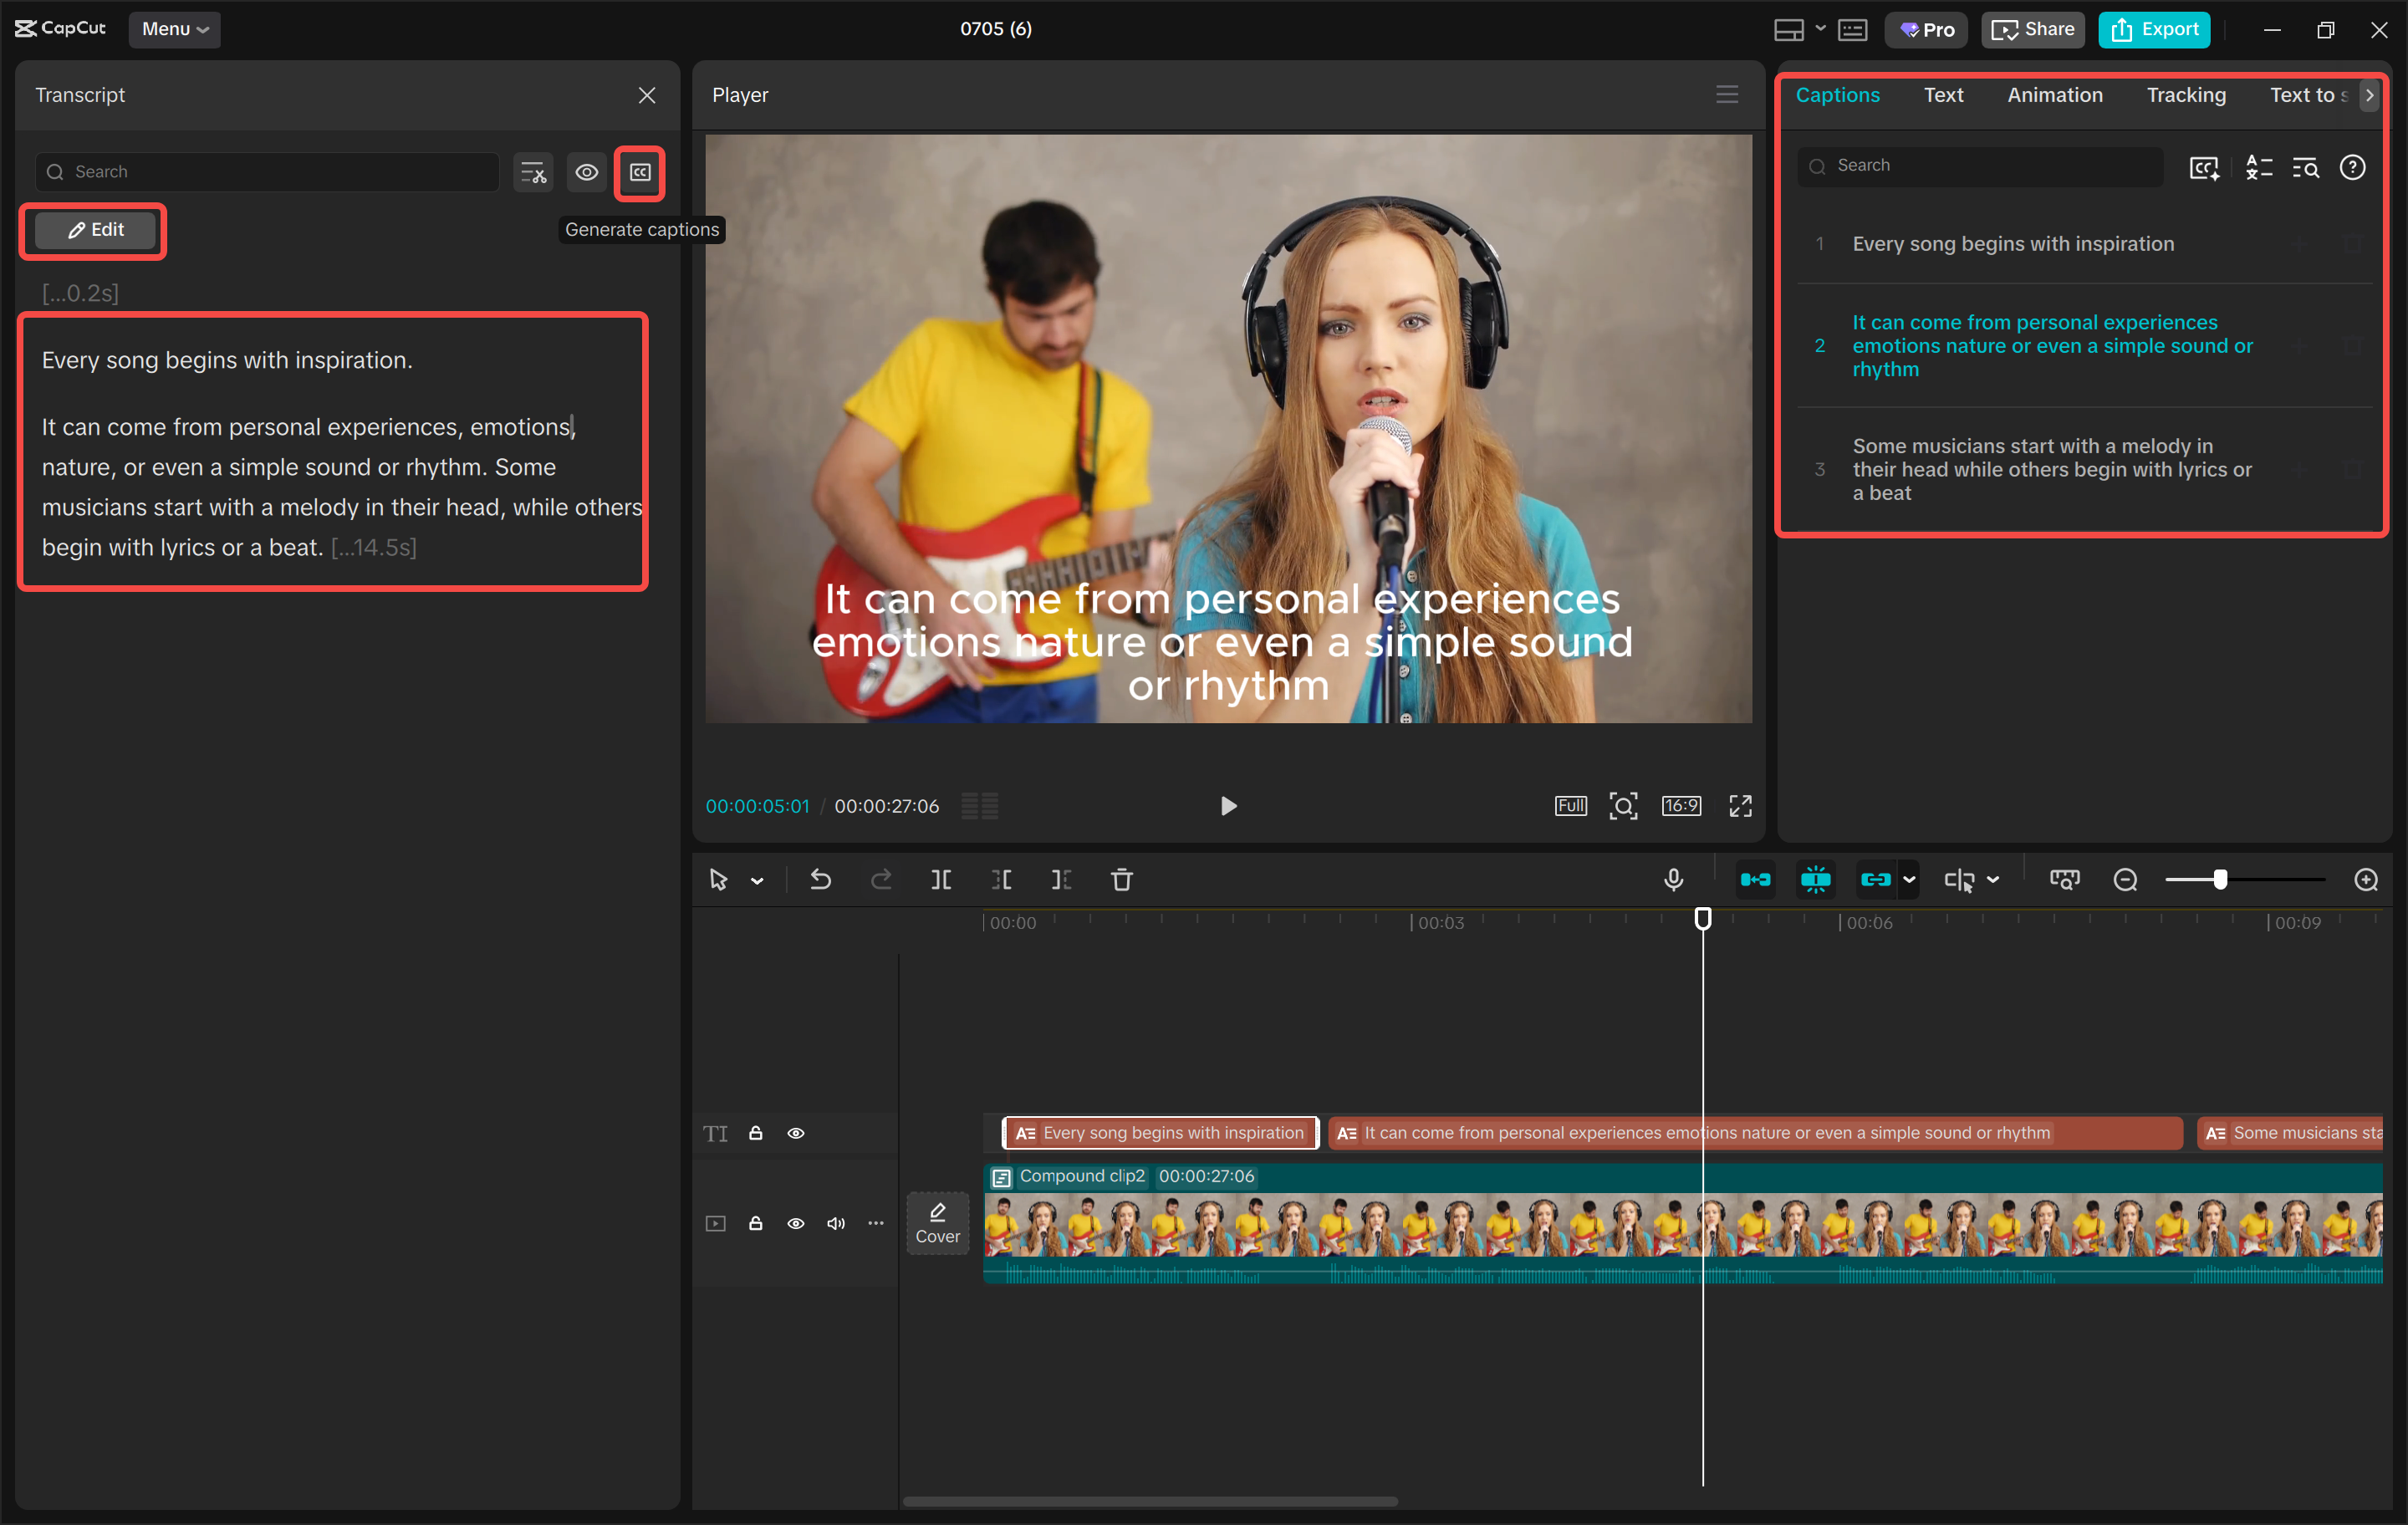Viewport: 2408px width, 1525px height.
Task: Lock the video track with padlock
Action: (756, 1223)
